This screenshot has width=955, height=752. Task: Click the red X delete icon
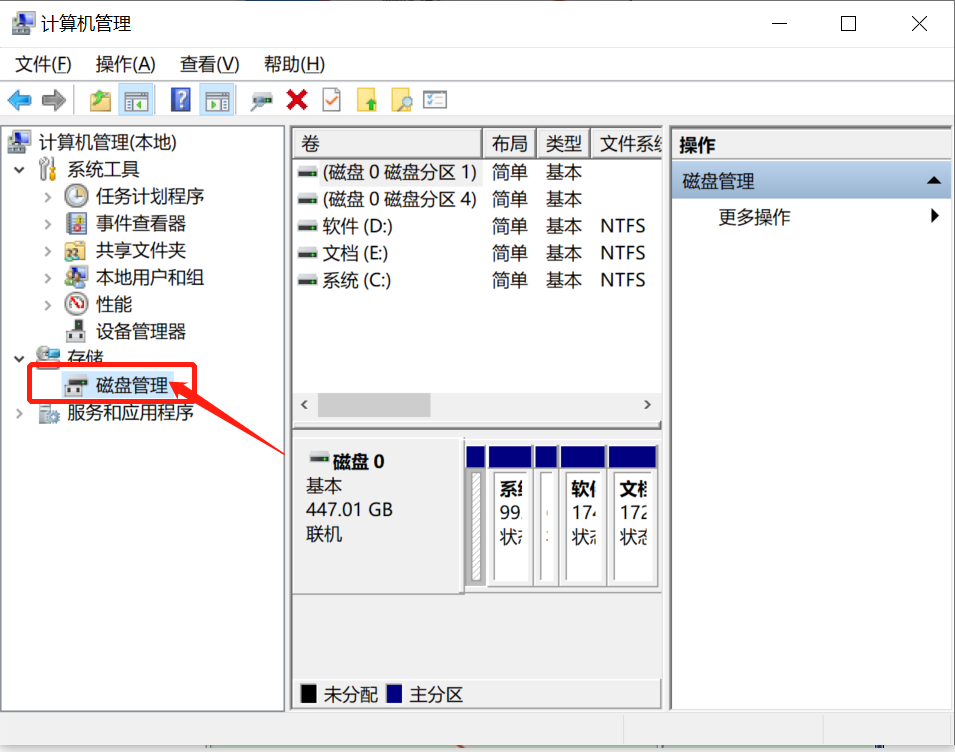297,100
